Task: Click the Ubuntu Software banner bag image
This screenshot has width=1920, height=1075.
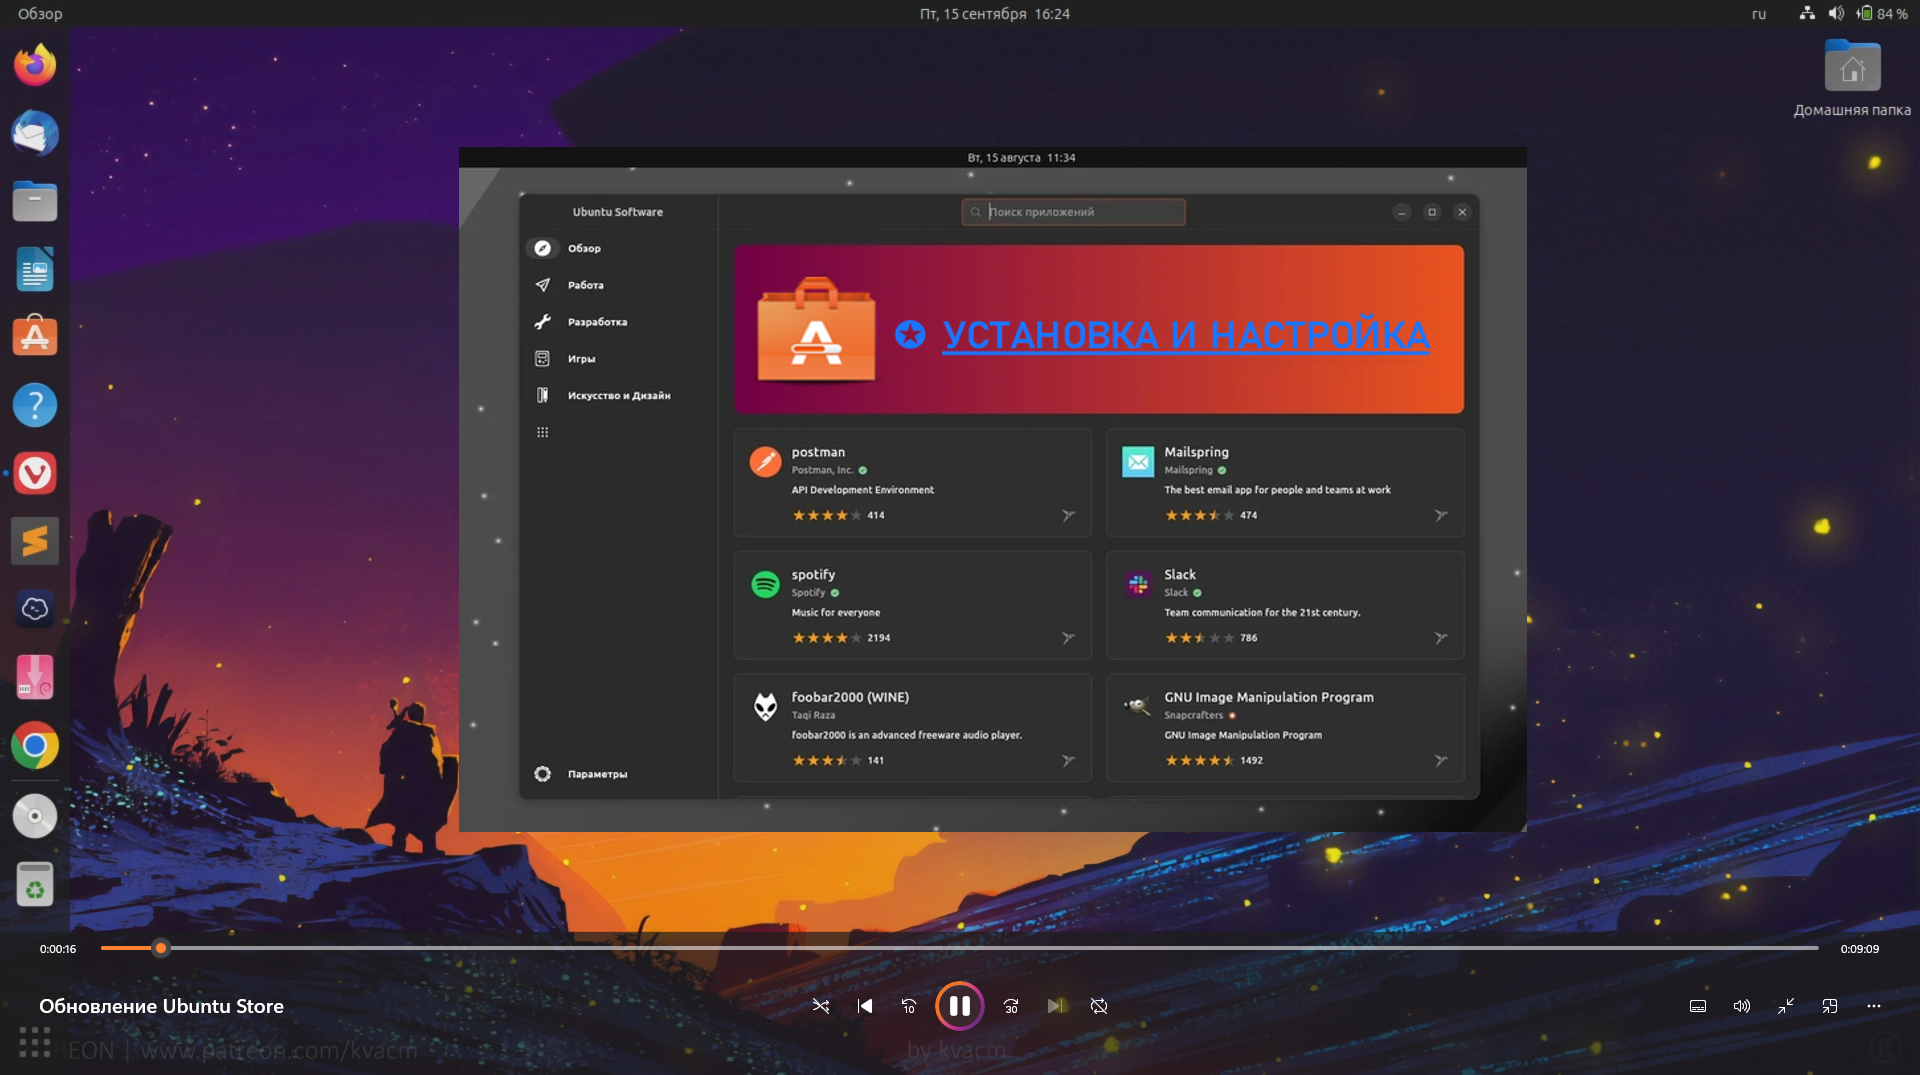Action: (816, 329)
